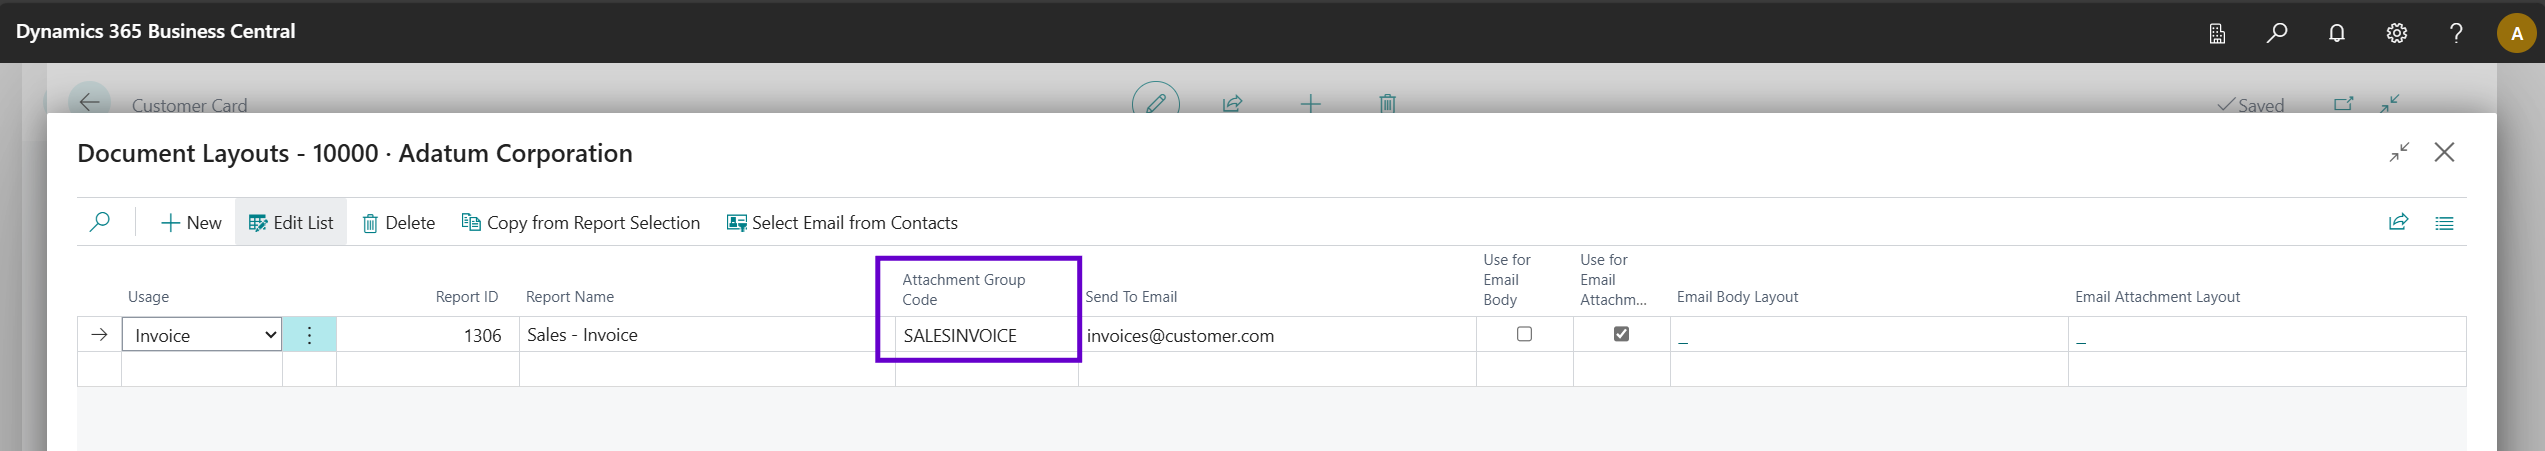Go back from Customer Card with the arrow

(x=89, y=102)
